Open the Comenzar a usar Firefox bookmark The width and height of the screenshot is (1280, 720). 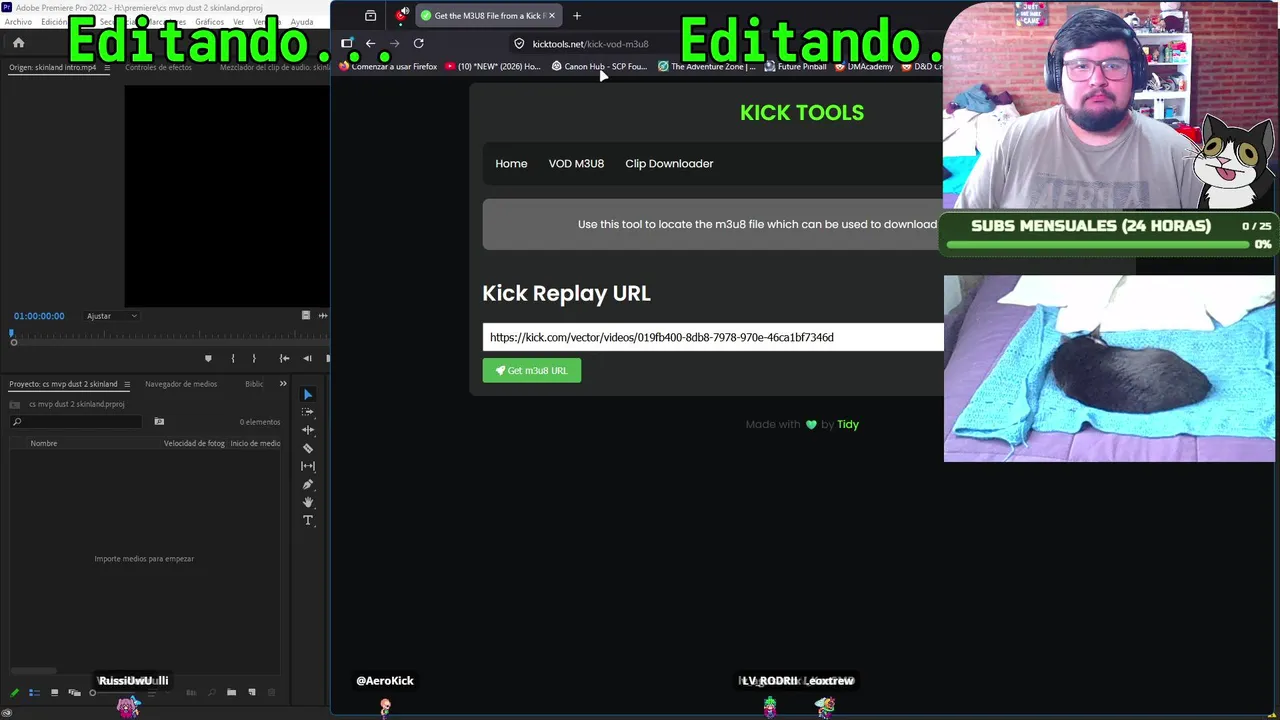(x=388, y=67)
